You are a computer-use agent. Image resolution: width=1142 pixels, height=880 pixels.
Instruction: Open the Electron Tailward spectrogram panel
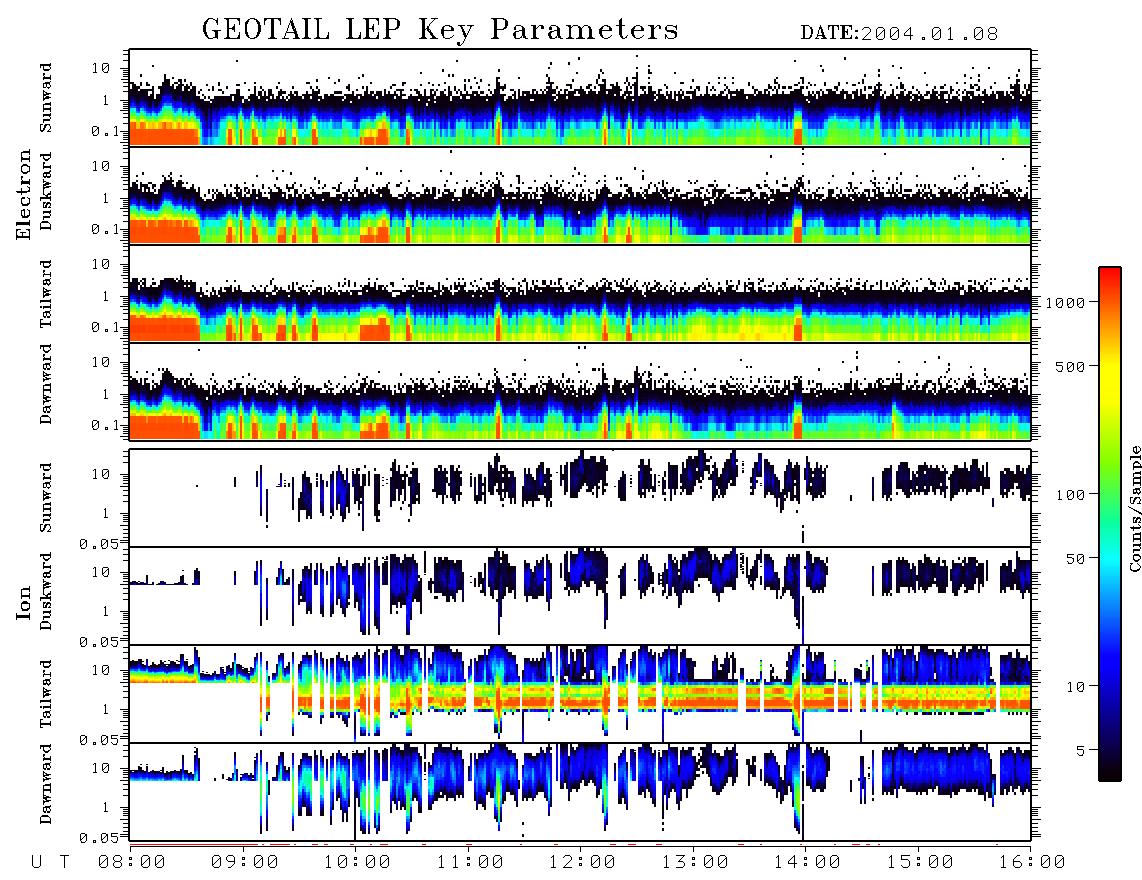[x=580, y=294]
